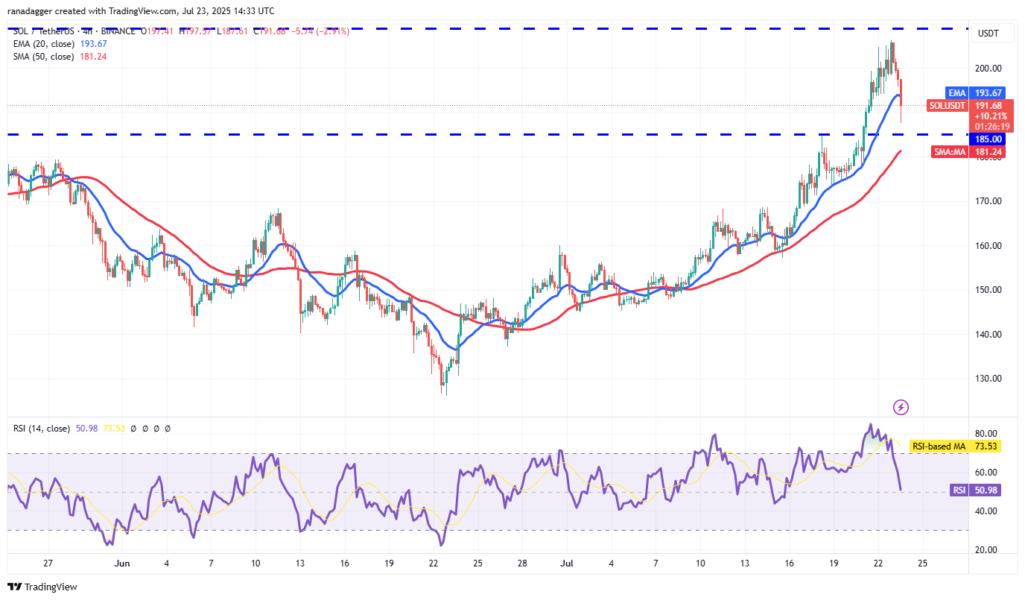Open the SOL/TetherUS symbol selector
Viewport: 1025px width, 600px height.
click(45, 30)
